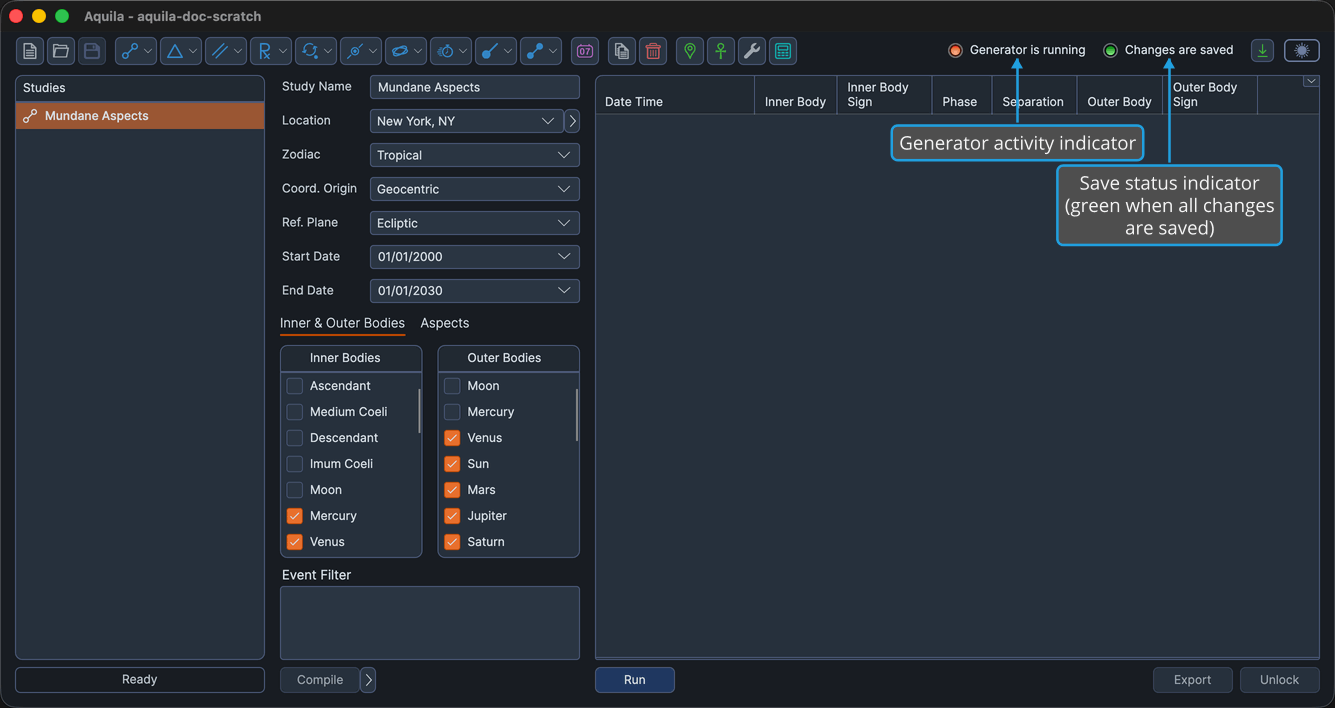Open the Start Date picker dropdown
Viewport: 1335px width, 708px height.
point(475,257)
